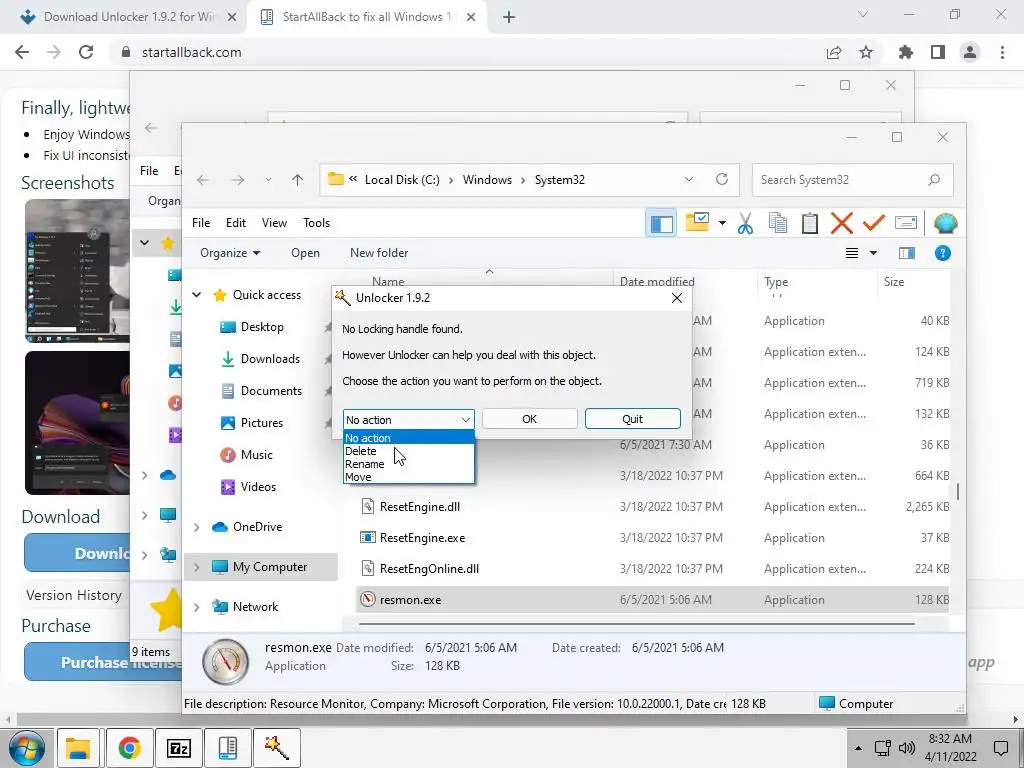
Task: Click the New folder button
Action: [379, 253]
